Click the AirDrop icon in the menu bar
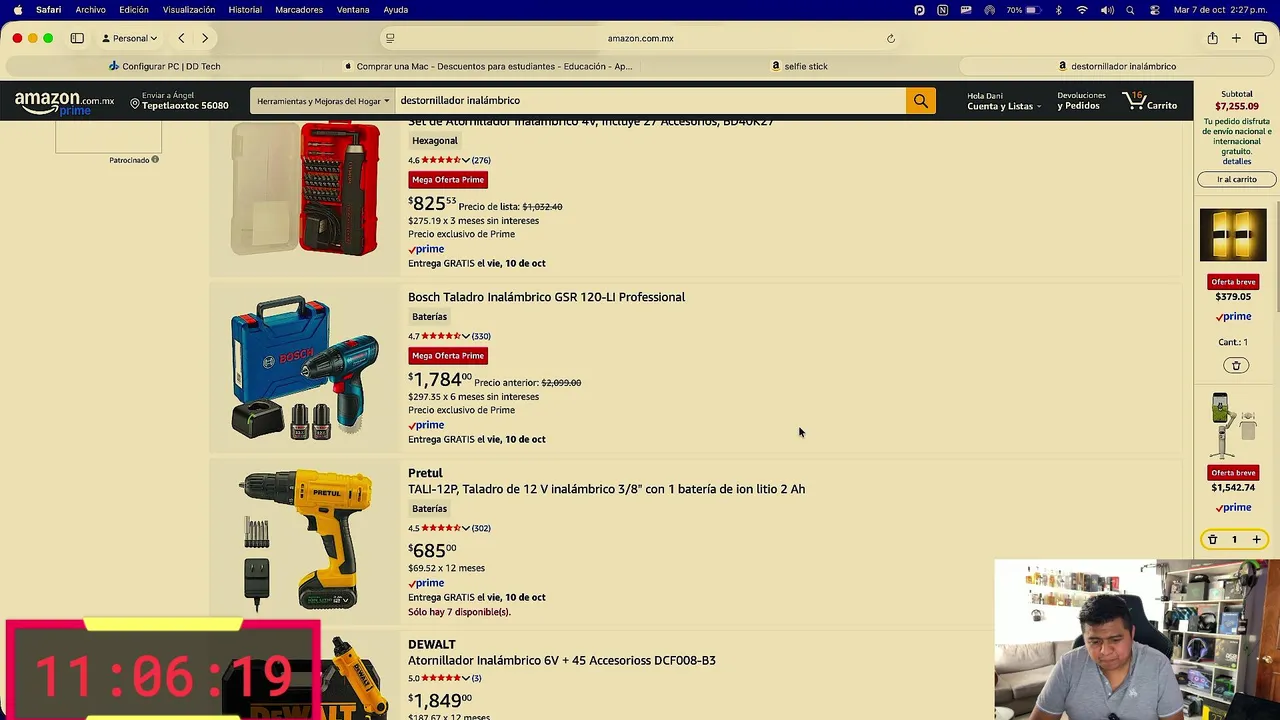The image size is (1280, 720). [989, 10]
